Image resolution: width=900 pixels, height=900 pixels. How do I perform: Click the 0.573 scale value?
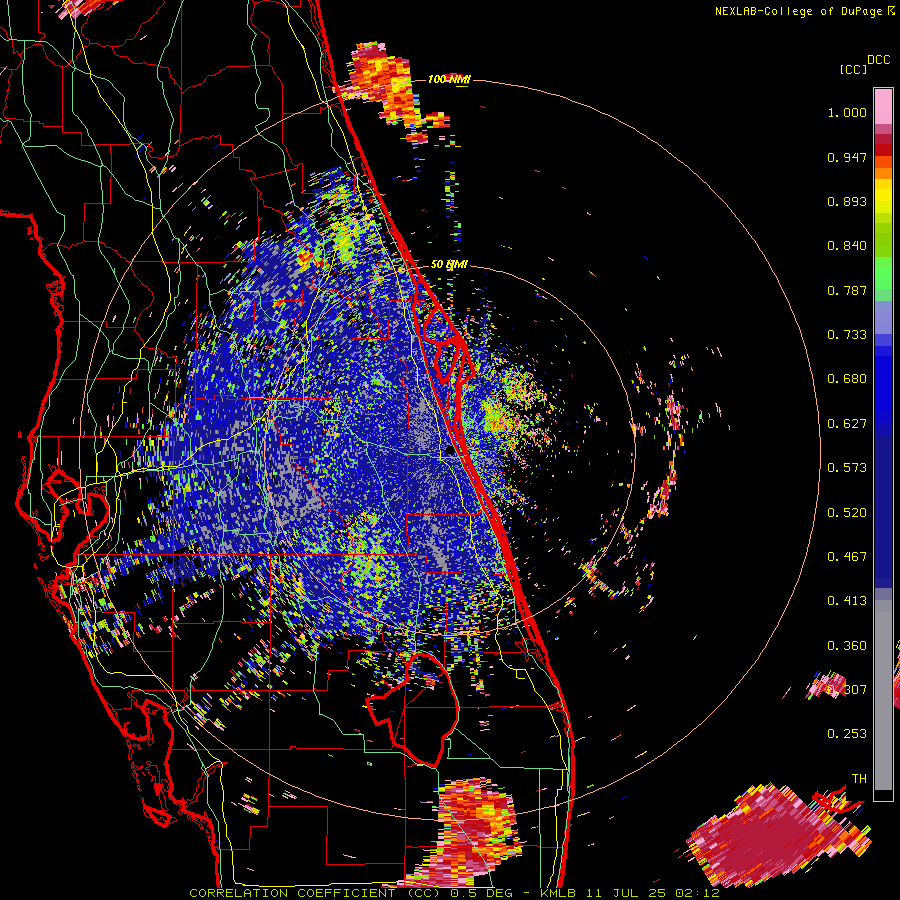coord(847,468)
